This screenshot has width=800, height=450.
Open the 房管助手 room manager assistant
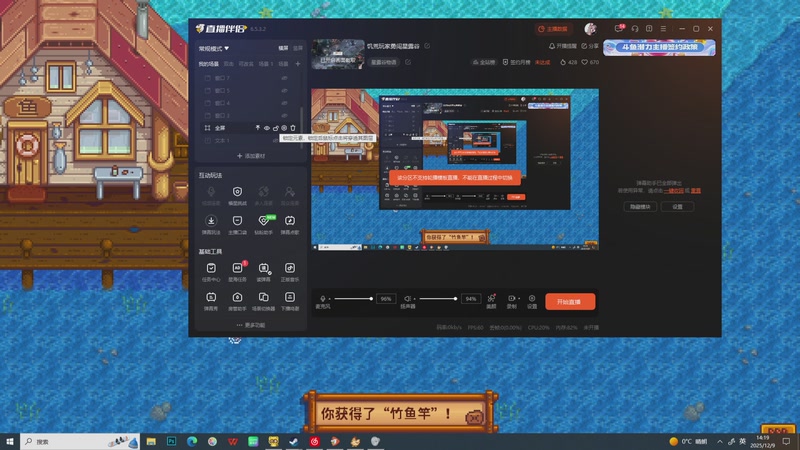pos(237,301)
